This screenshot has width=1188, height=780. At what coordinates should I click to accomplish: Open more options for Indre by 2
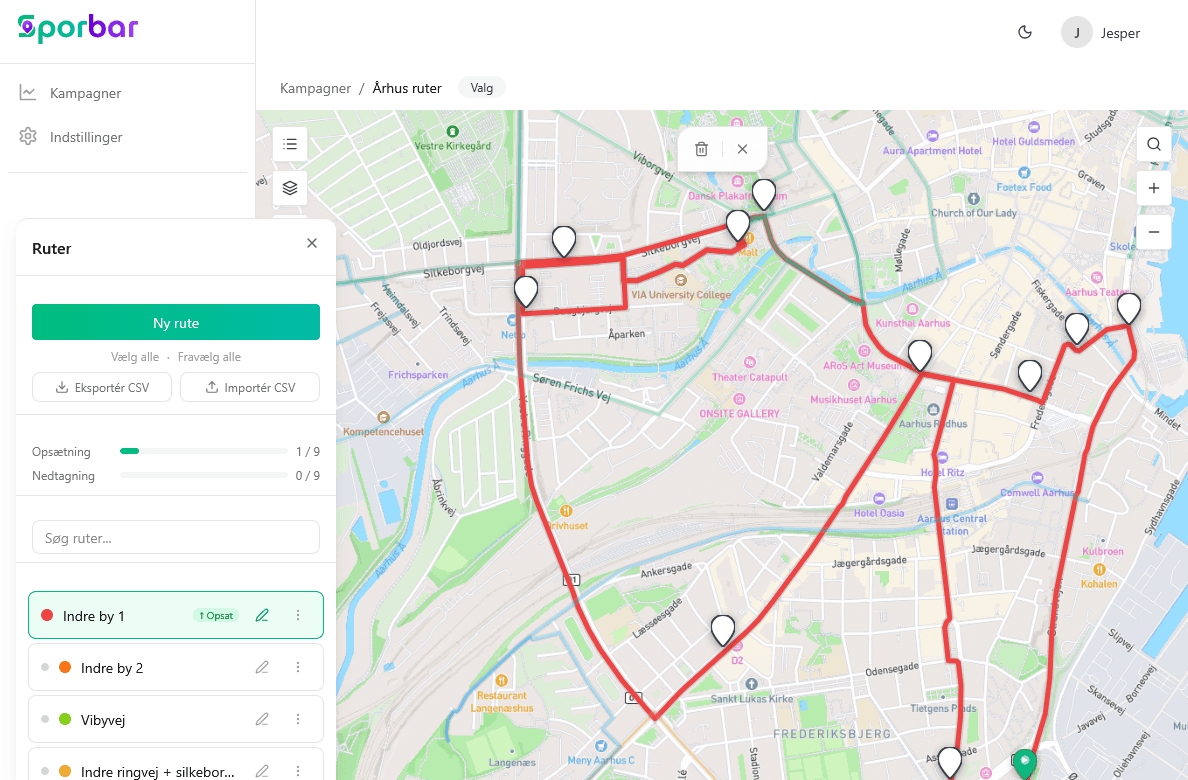tap(298, 668)
